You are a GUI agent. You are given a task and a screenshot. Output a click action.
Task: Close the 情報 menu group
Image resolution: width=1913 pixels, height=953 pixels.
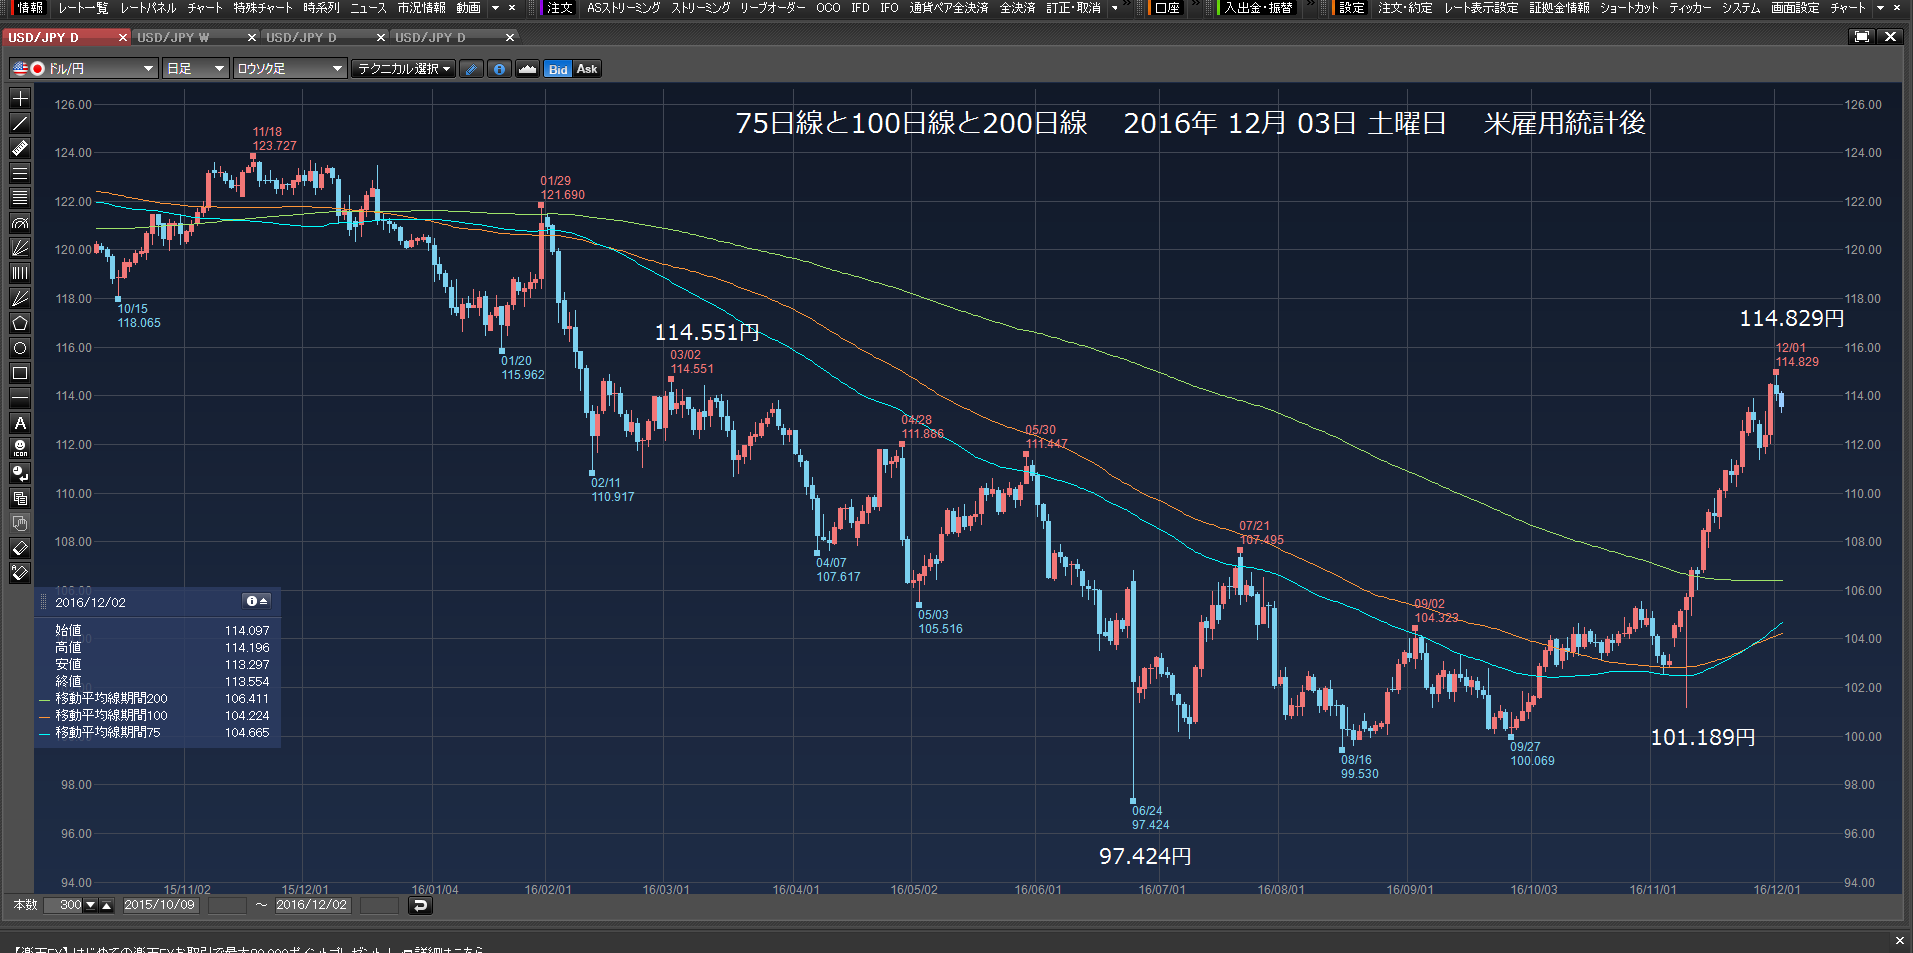pos(512,8)
